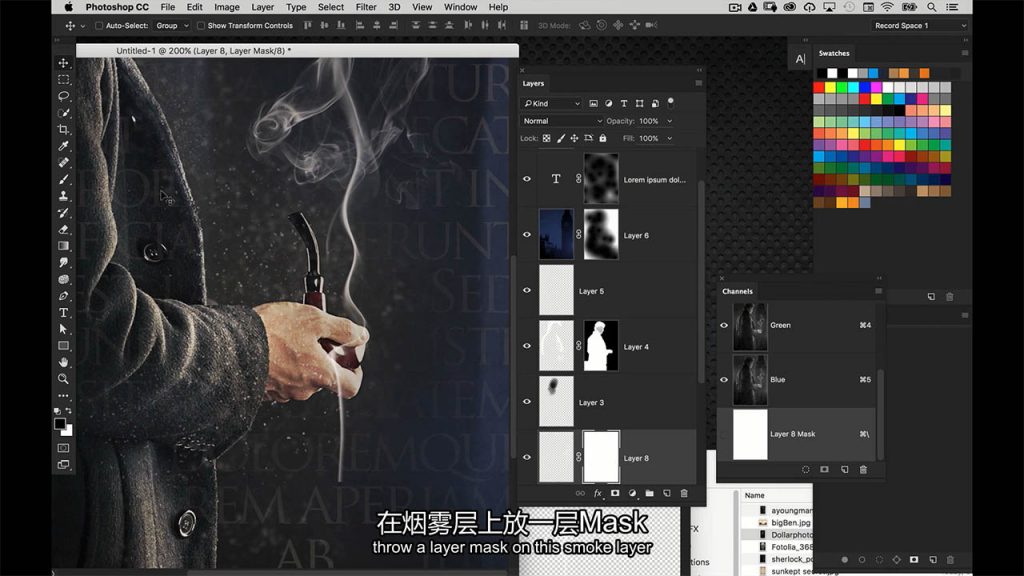Select the Zoom tool
This screenshot has height=576, width=1024.
[63, 379]
